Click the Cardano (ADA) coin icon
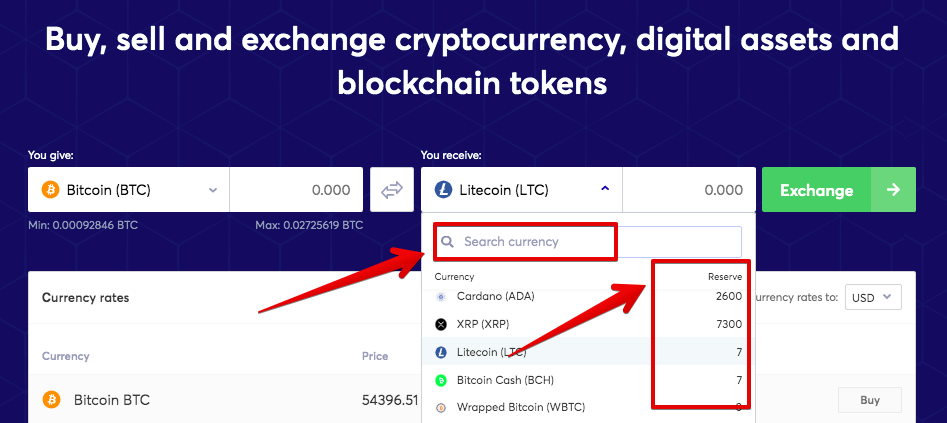947x423 pixels. tap(441, 297)
